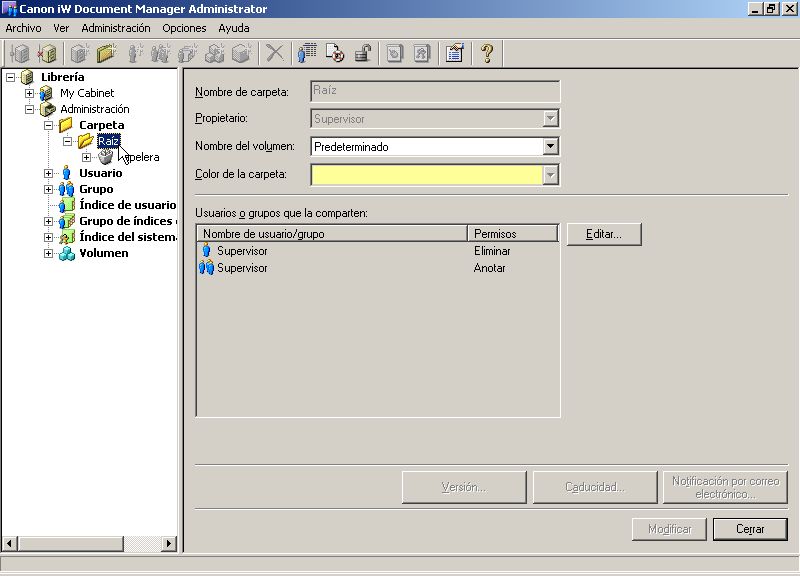Click the Librería cabinet icon in tree
Screen dimensions: 800x576
tap(27, 78)
